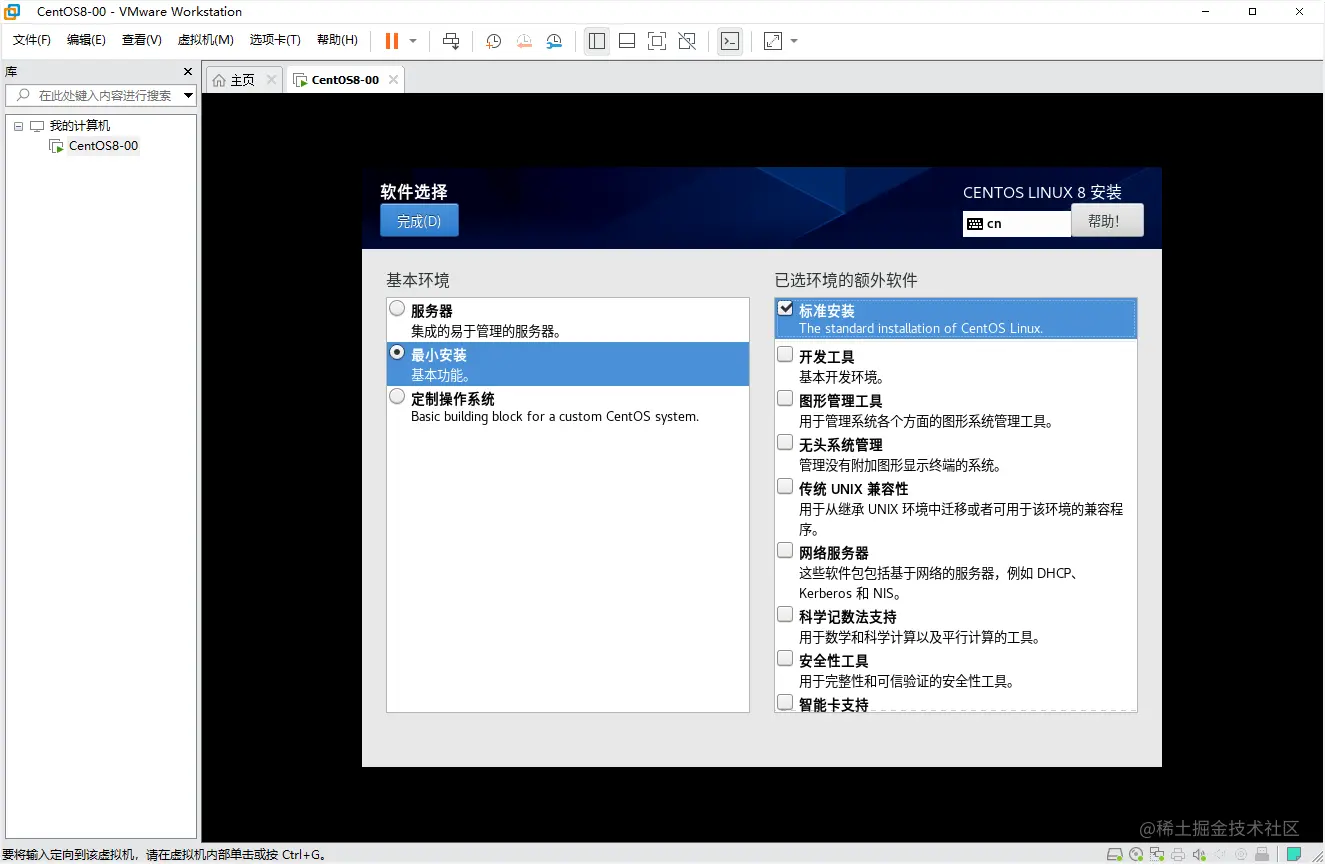Screen dimensions: 1325x864
Task: Open hard disk settings from status bar
Action: click(1115, 854)
